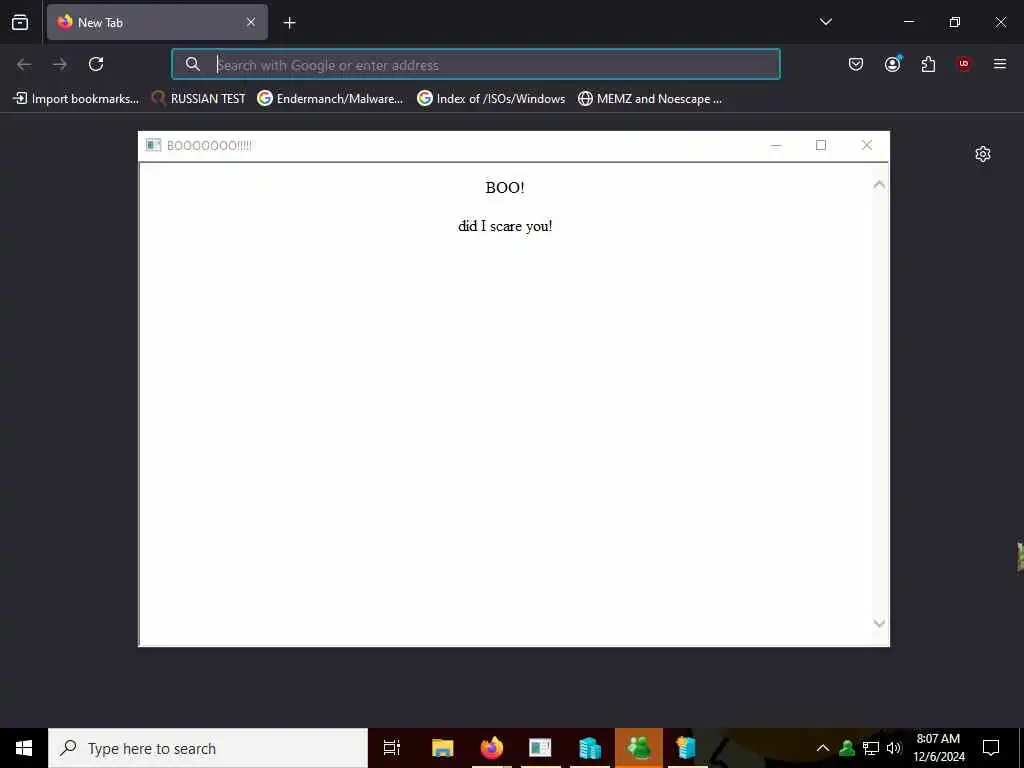Click green user icon in system tray

tap(847, 748)
